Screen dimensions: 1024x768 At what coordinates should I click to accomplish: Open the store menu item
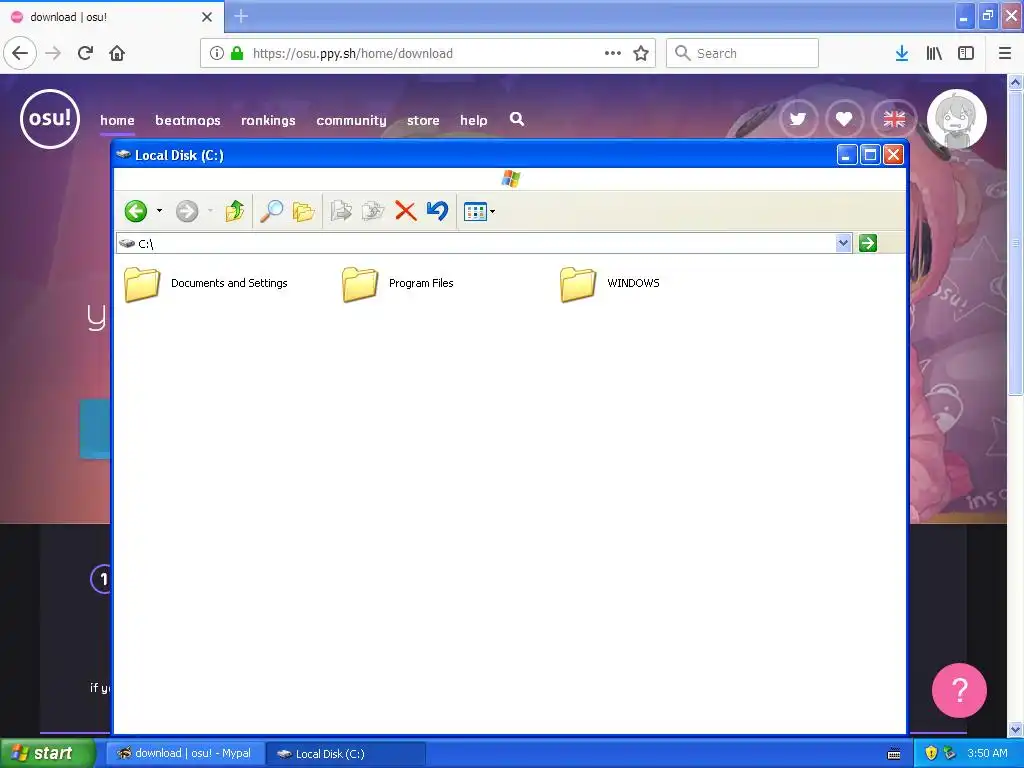point(423,120)
